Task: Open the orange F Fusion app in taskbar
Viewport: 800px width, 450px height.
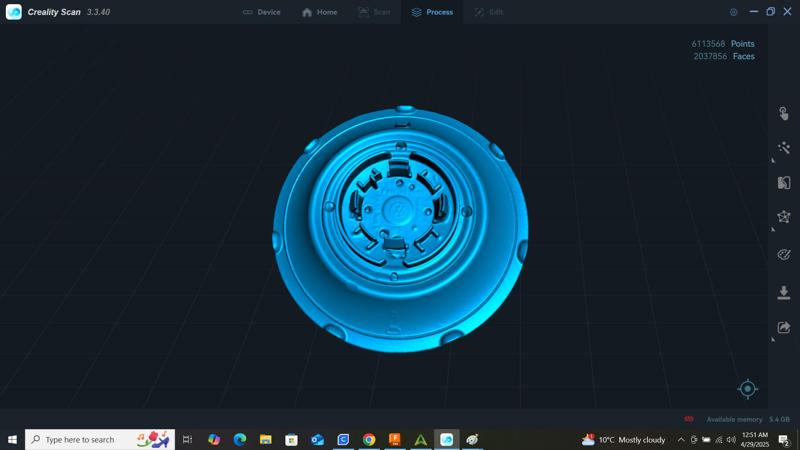Action: click(x=395, y=439)
